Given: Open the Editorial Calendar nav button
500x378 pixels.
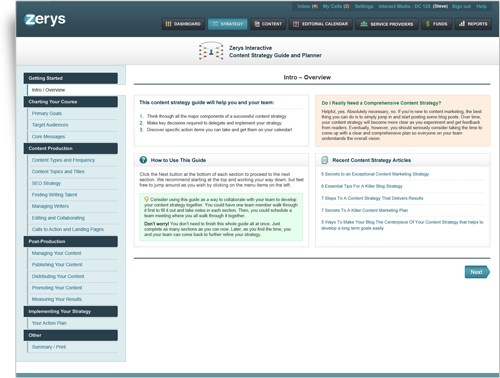Looking at the screenshot, I should 320,24.
